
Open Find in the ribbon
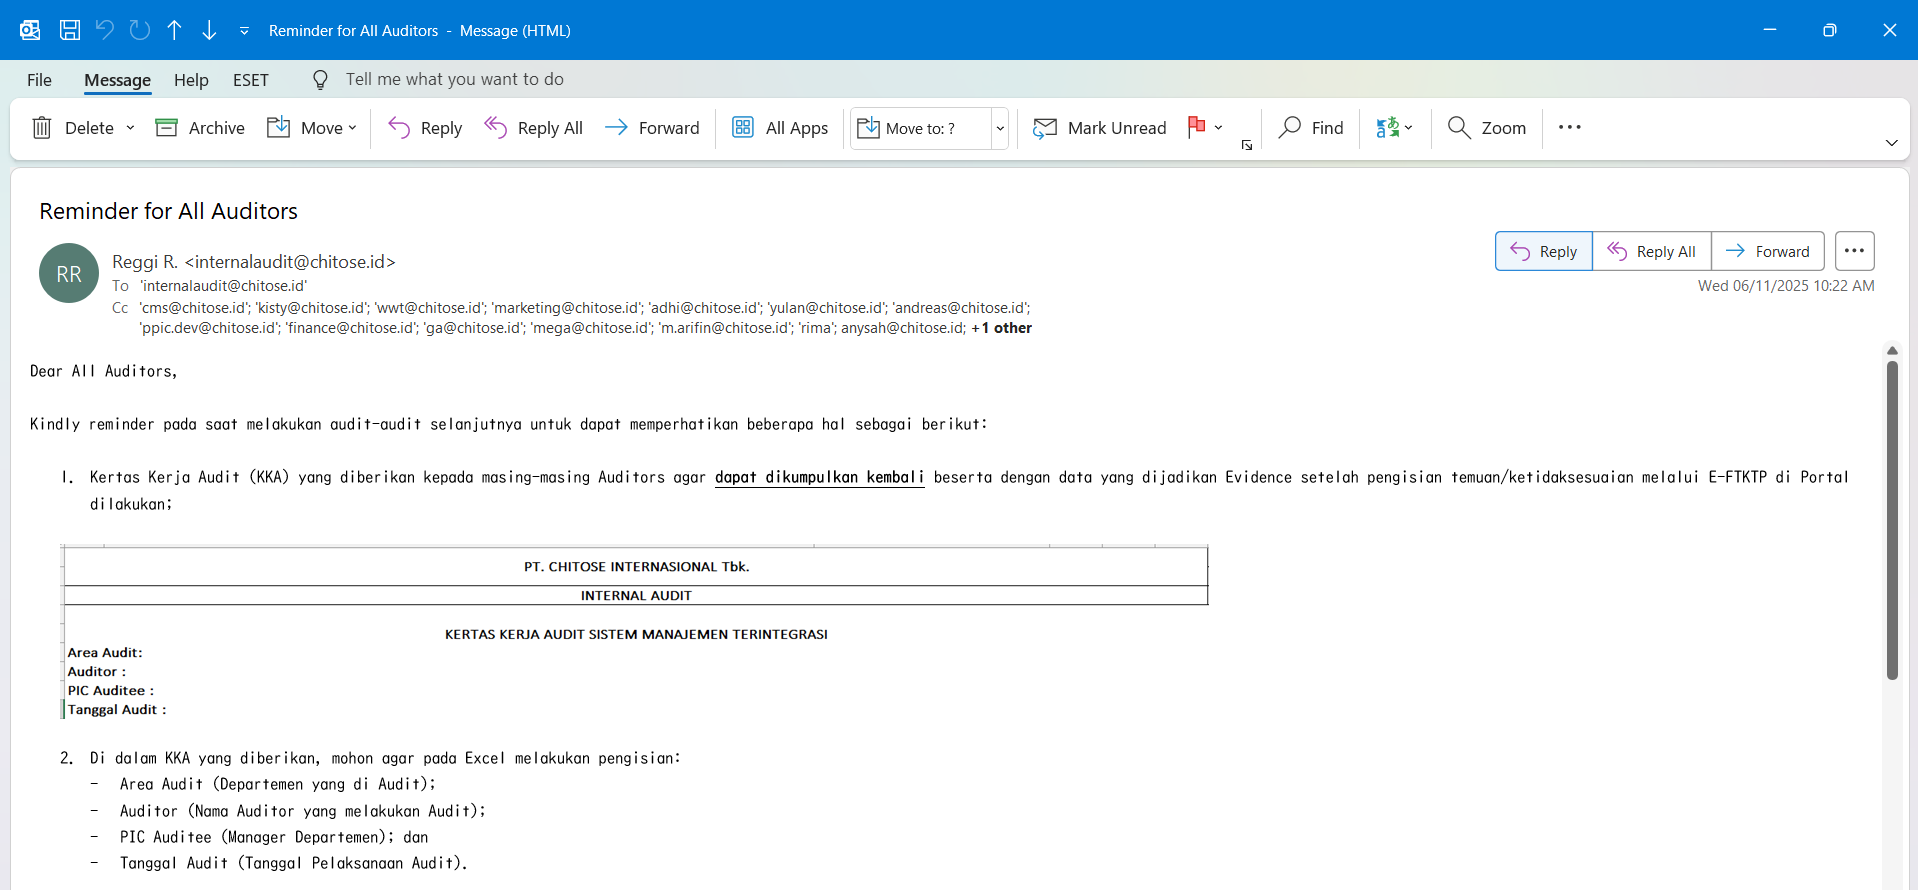1311,128
